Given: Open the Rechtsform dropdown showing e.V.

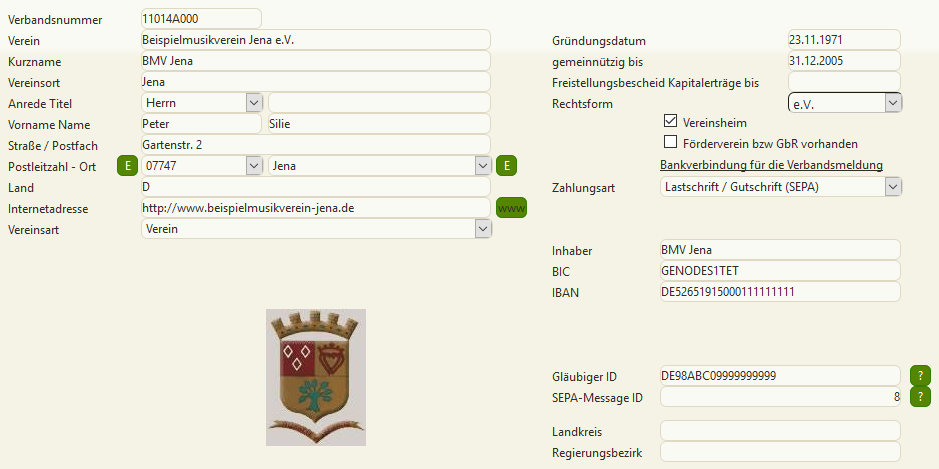Looking at the screenshot, I should [x=893, y=103].
